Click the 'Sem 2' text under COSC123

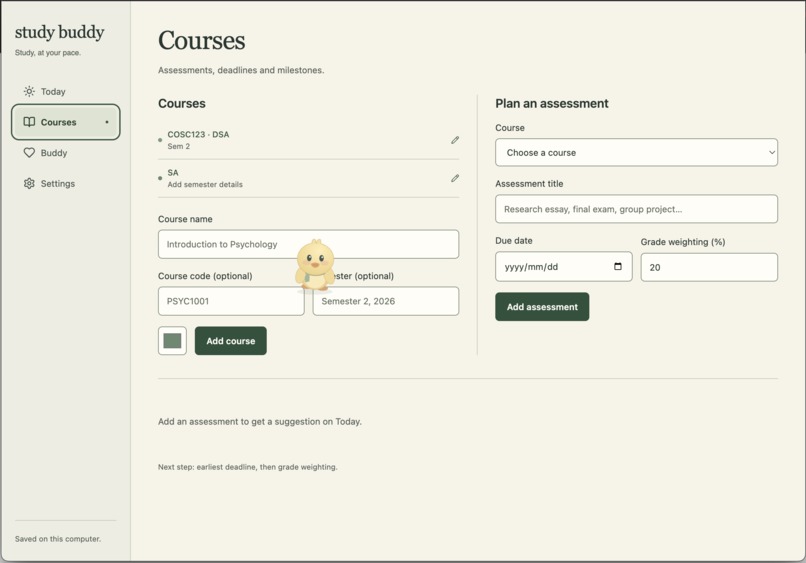[178, 147]
